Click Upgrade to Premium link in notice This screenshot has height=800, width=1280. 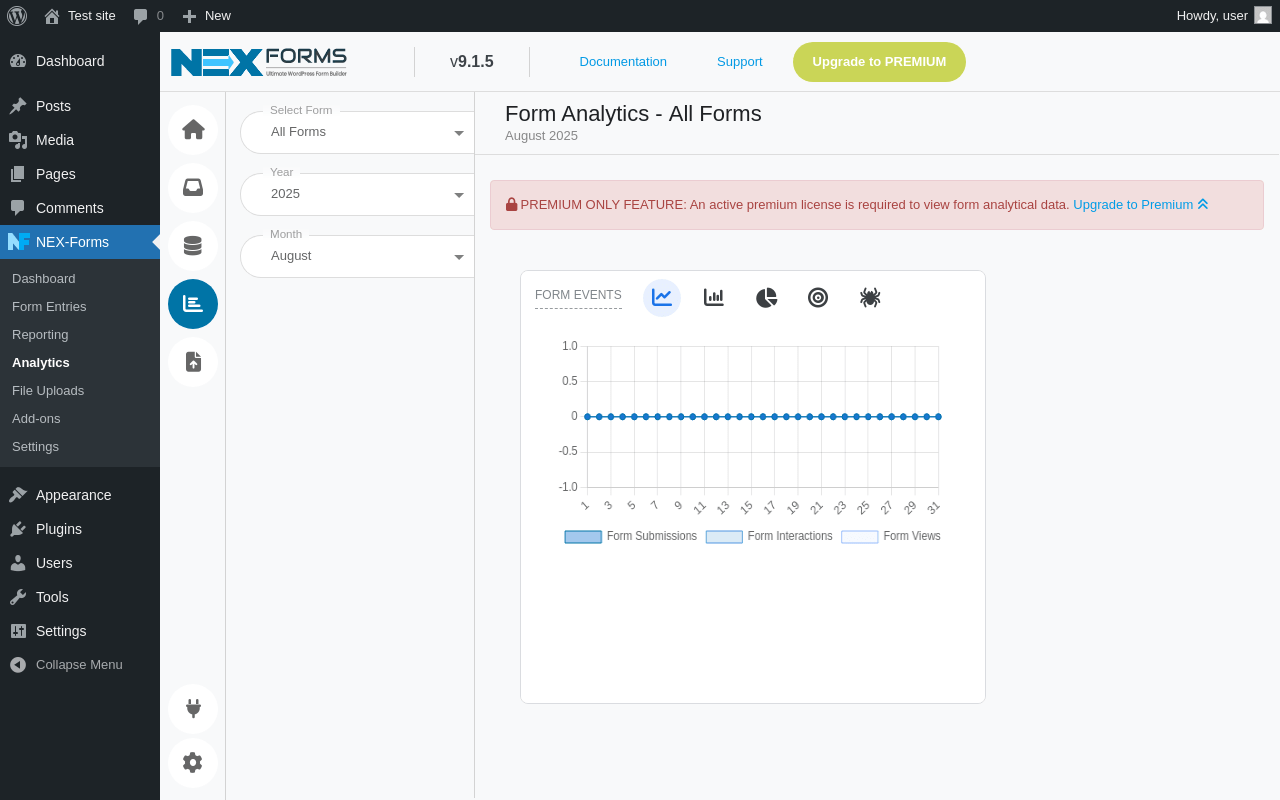pos(1141,205)
